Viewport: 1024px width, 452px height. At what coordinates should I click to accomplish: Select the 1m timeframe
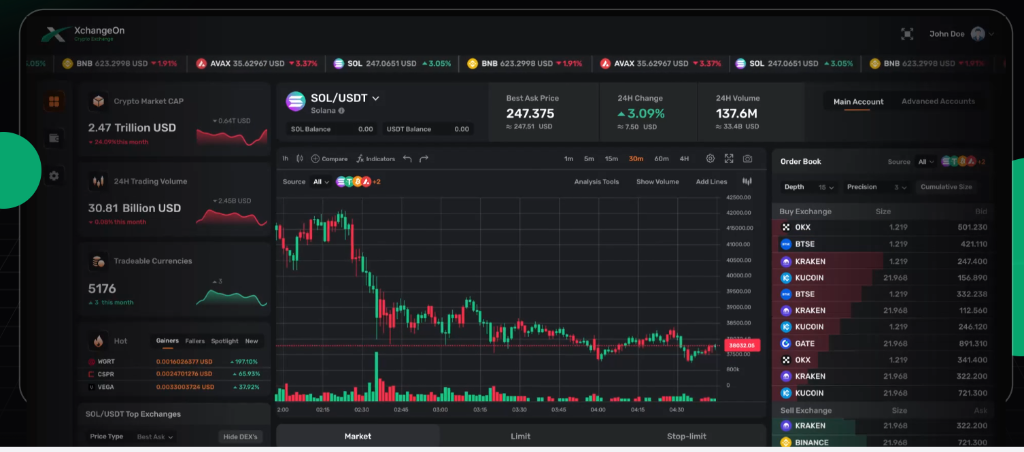pos(569,159)
